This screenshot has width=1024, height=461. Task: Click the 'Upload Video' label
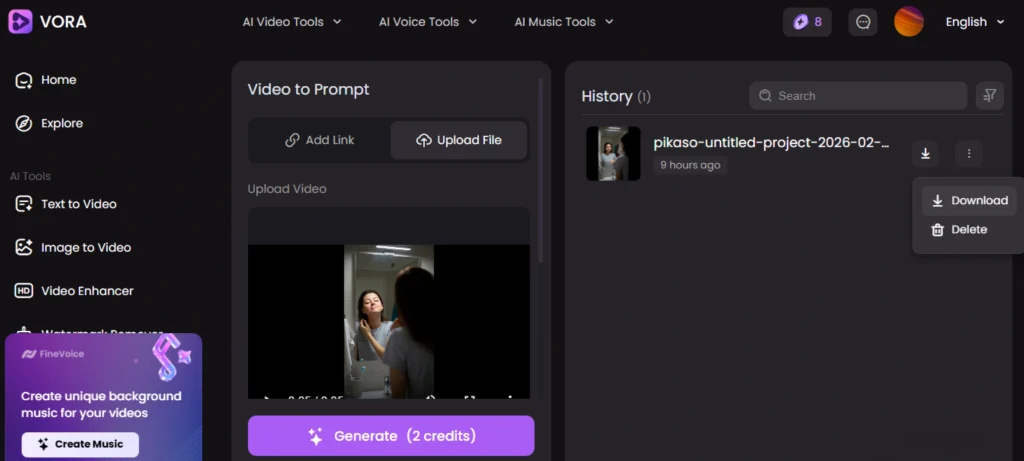(287, 189)
